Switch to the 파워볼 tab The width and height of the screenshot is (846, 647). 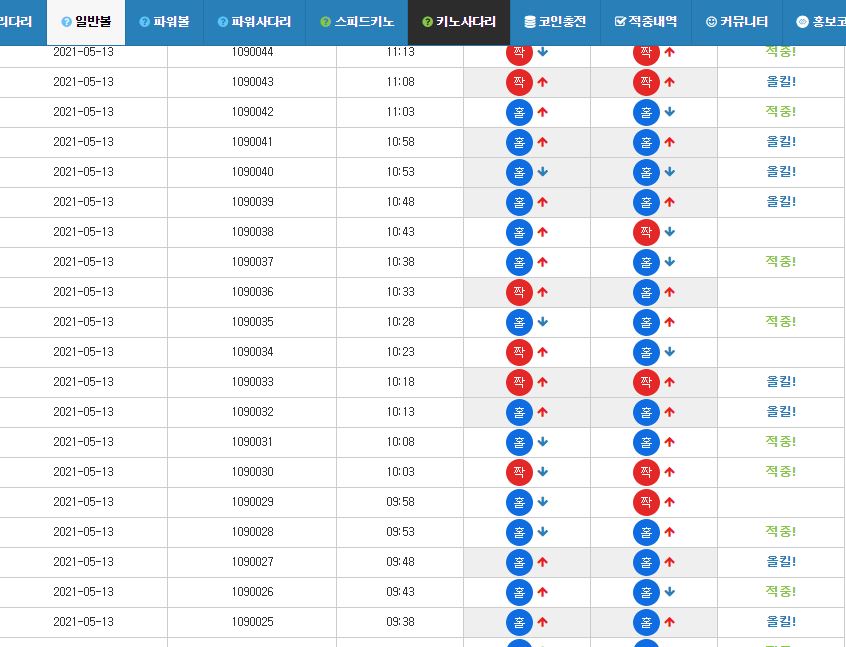pyautogui.click(x=164, y=22)
